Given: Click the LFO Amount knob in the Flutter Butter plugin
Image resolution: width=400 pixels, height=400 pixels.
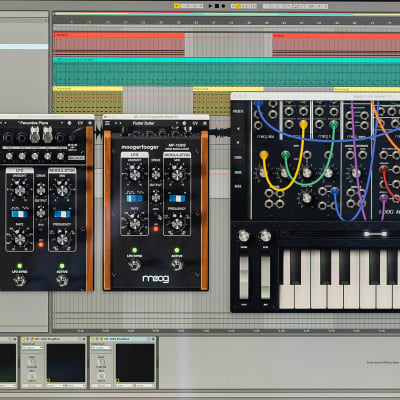Looking at the screenshot, I should click(x=134, y=174).
